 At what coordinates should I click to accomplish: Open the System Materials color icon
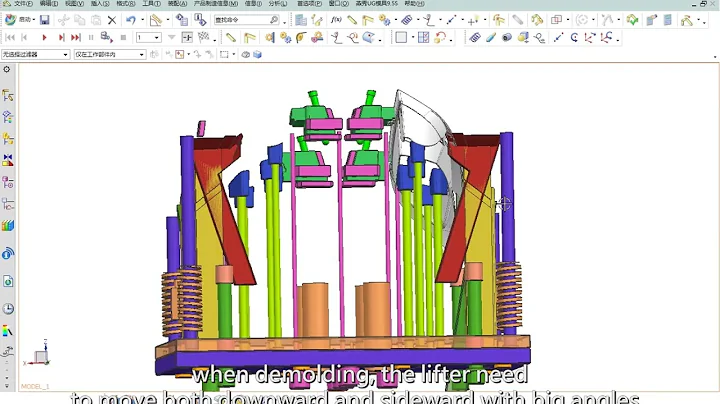pos(8,331)
